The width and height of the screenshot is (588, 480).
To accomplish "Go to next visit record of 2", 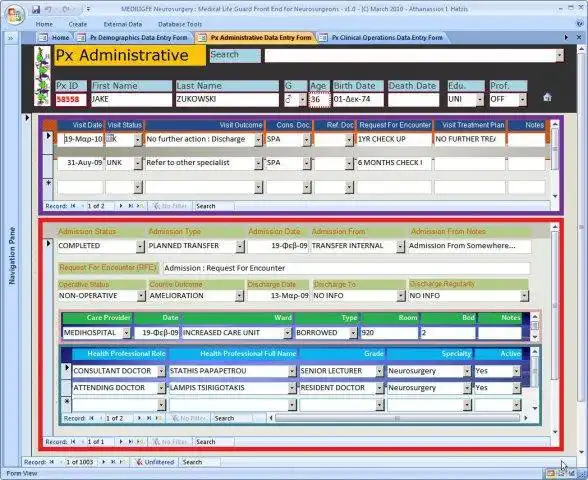I will (x=121, y=206).
